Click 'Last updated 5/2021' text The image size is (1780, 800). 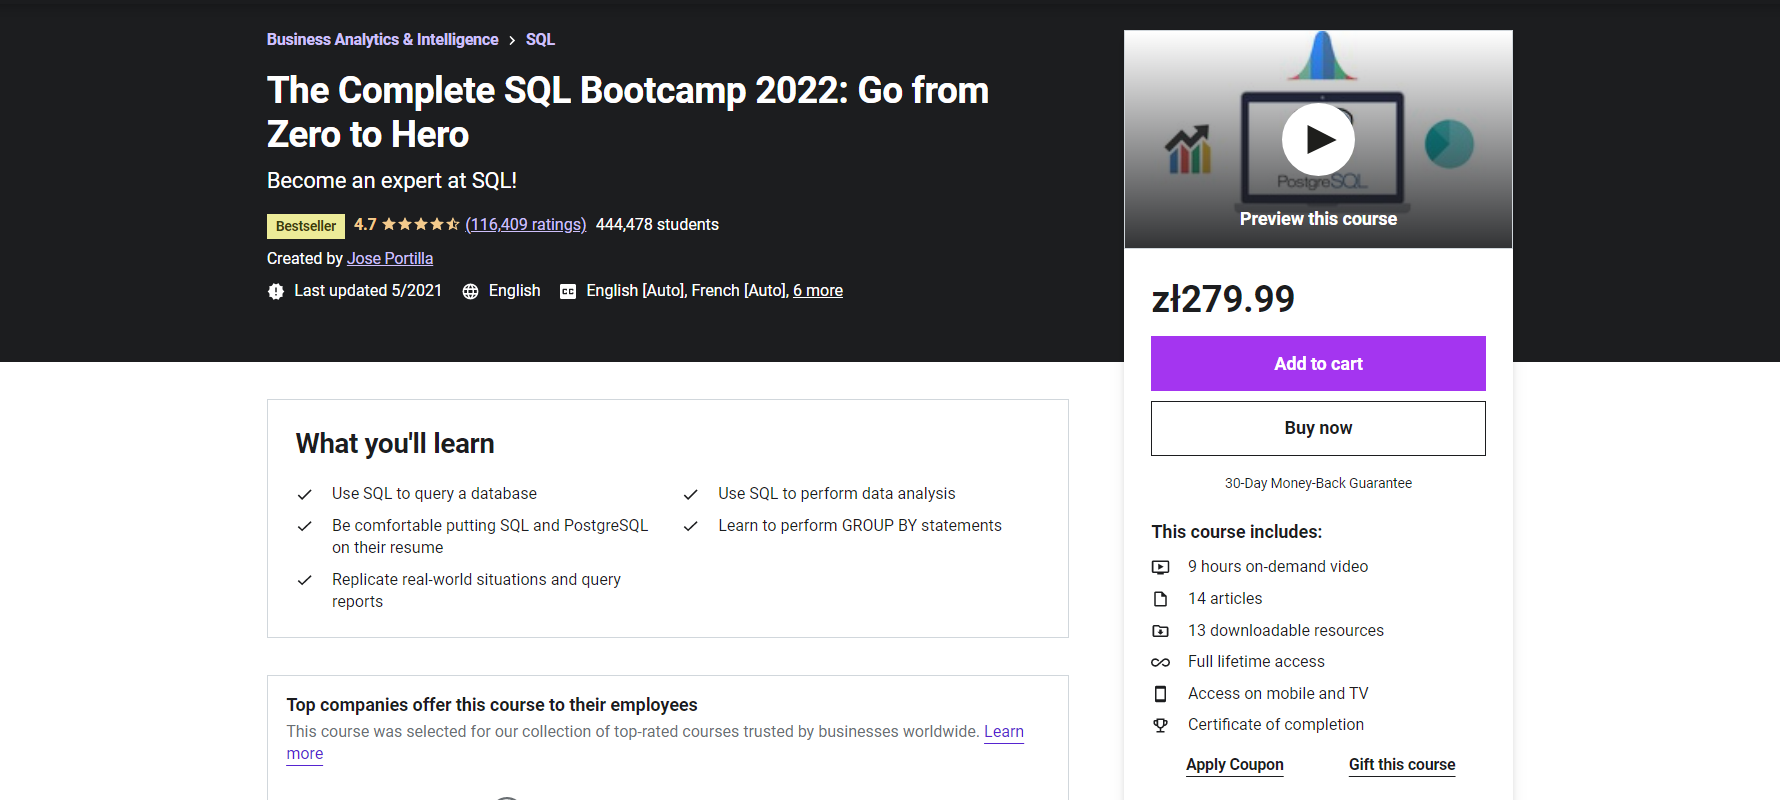[368, 290]
